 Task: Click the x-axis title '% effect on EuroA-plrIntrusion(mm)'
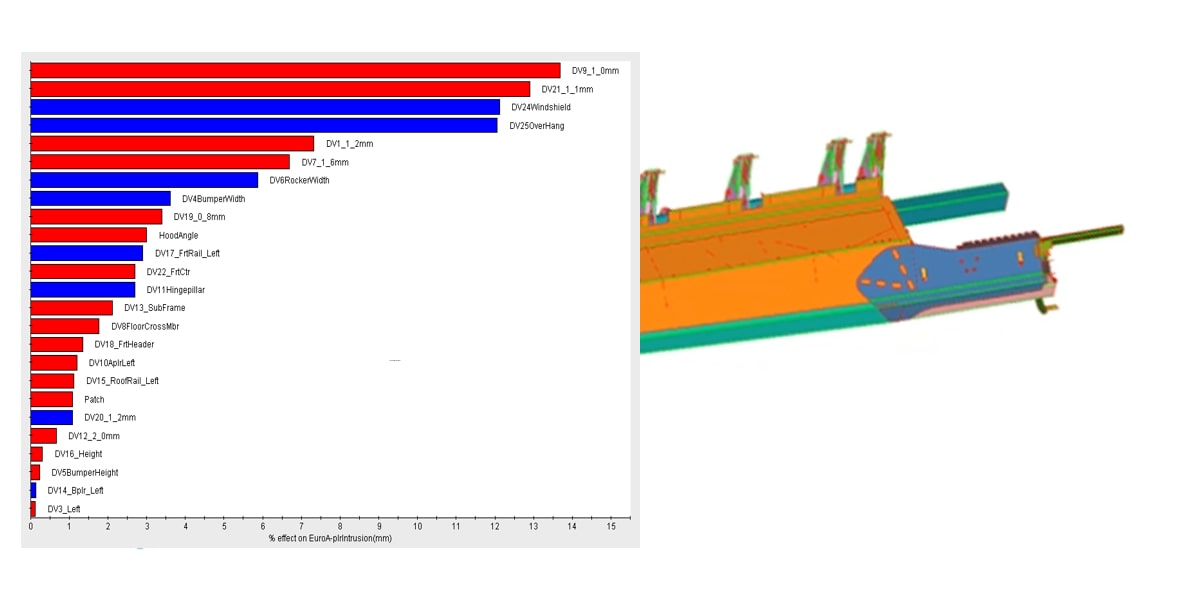330,539
